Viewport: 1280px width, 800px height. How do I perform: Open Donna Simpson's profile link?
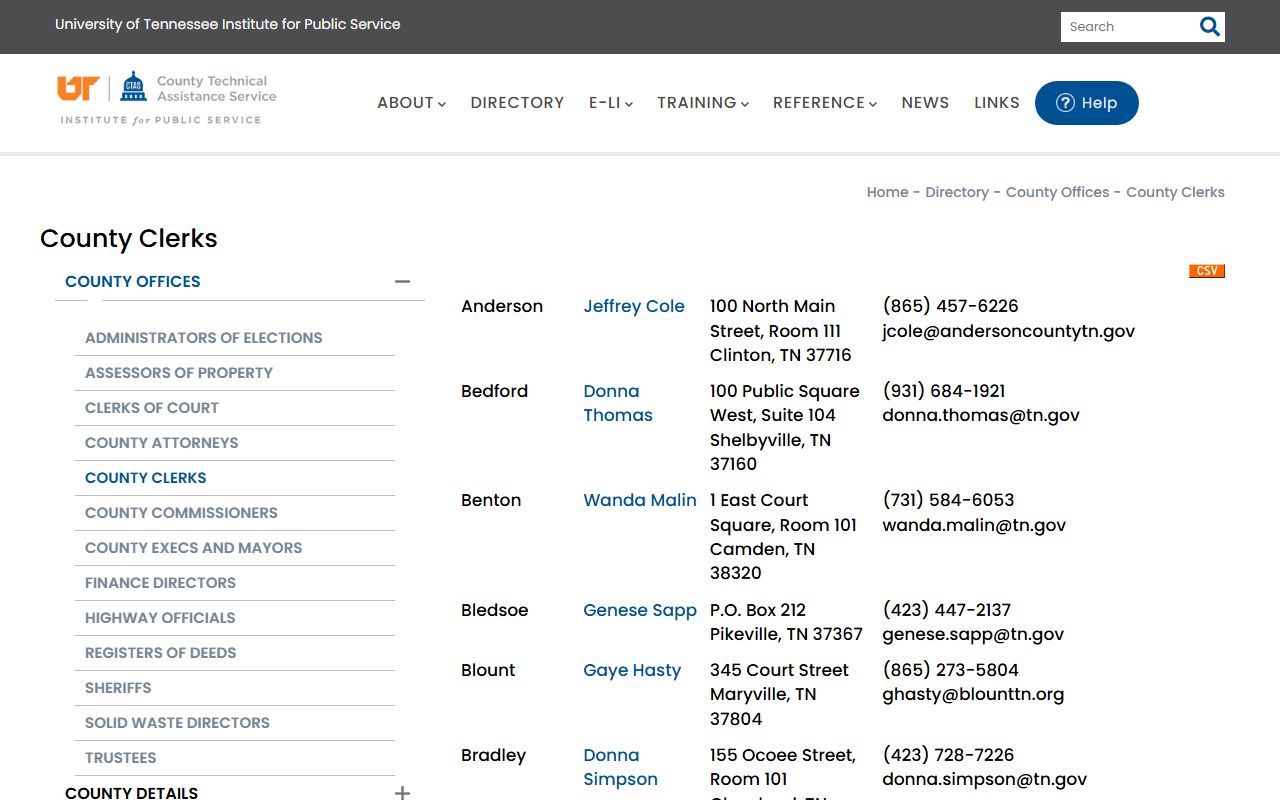click(x=620, y=767)
